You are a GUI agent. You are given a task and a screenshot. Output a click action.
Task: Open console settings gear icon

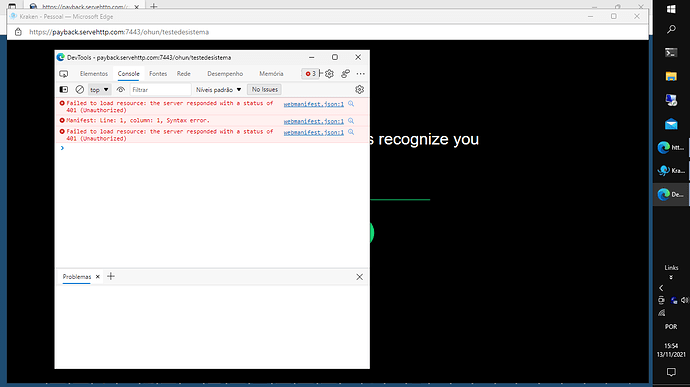click(360, 90)
